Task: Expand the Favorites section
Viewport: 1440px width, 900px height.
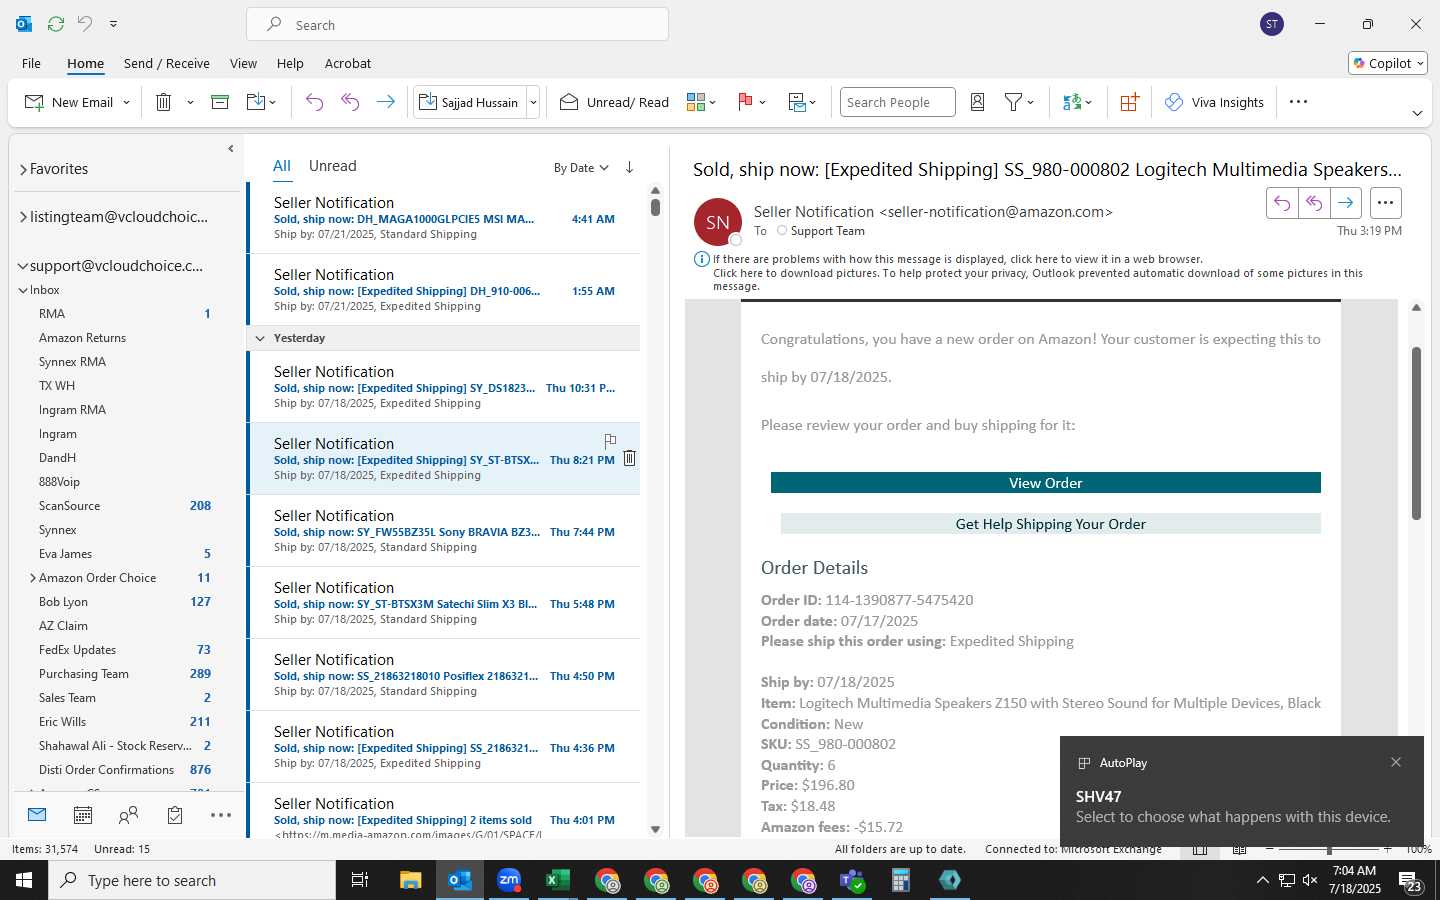Action: click(x=22, y=169)
